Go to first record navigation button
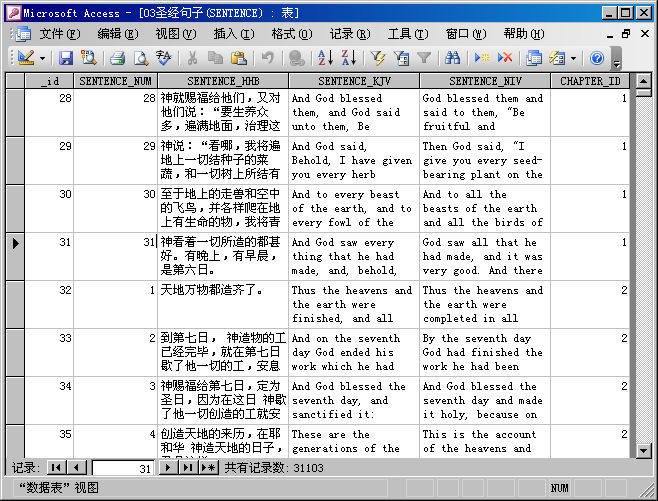Image resolution: width=658 pixels, height=501 pixels. click(57, 467)
